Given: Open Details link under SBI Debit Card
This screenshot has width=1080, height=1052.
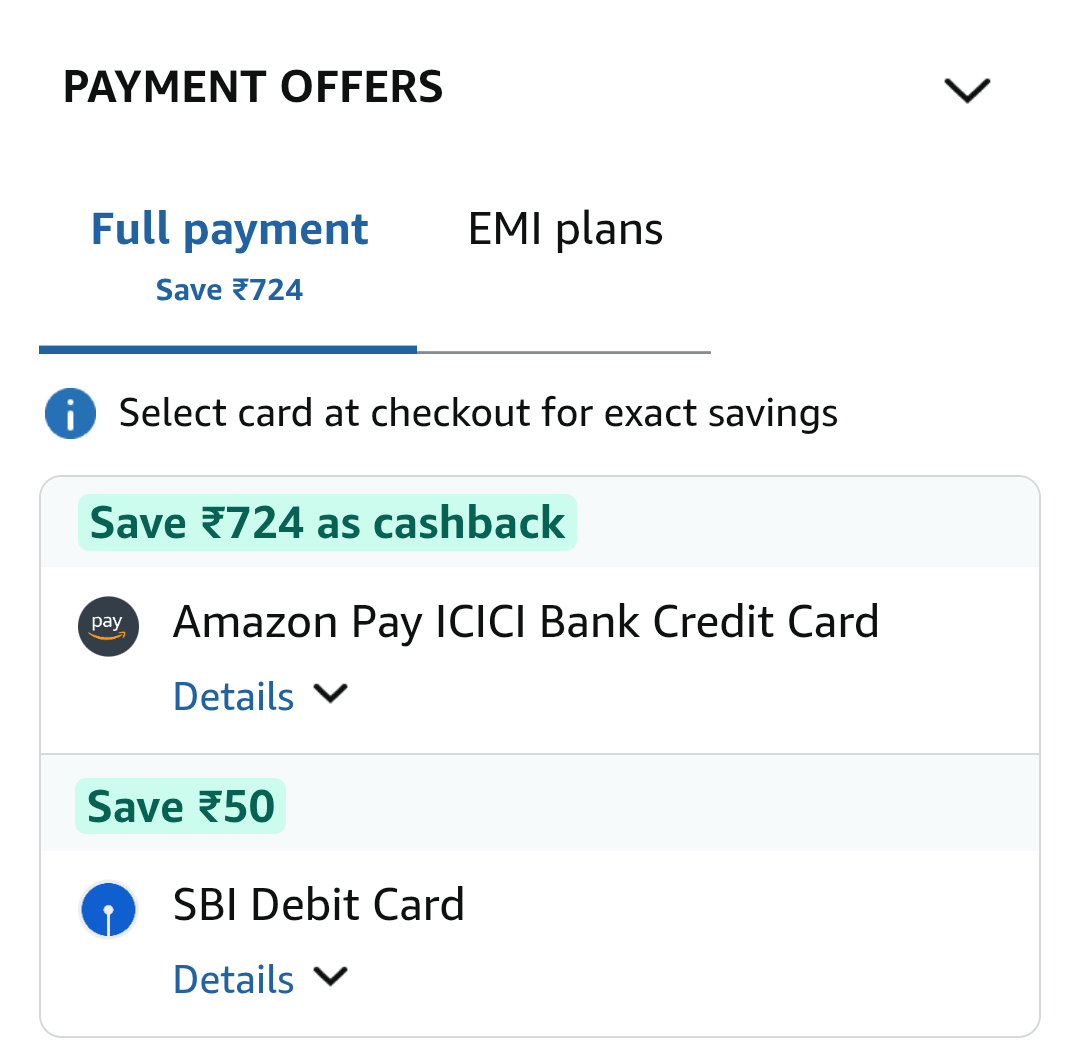Looking at the screenshot, I should tap(233, 979).
